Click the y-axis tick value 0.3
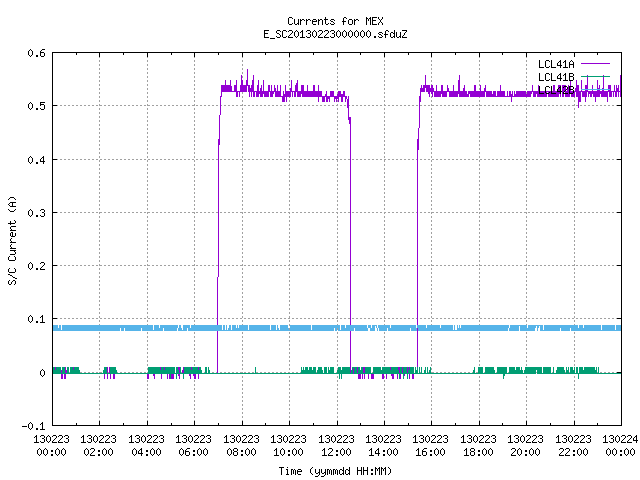Viewport: 640px width, 480px height. point(36,213)
